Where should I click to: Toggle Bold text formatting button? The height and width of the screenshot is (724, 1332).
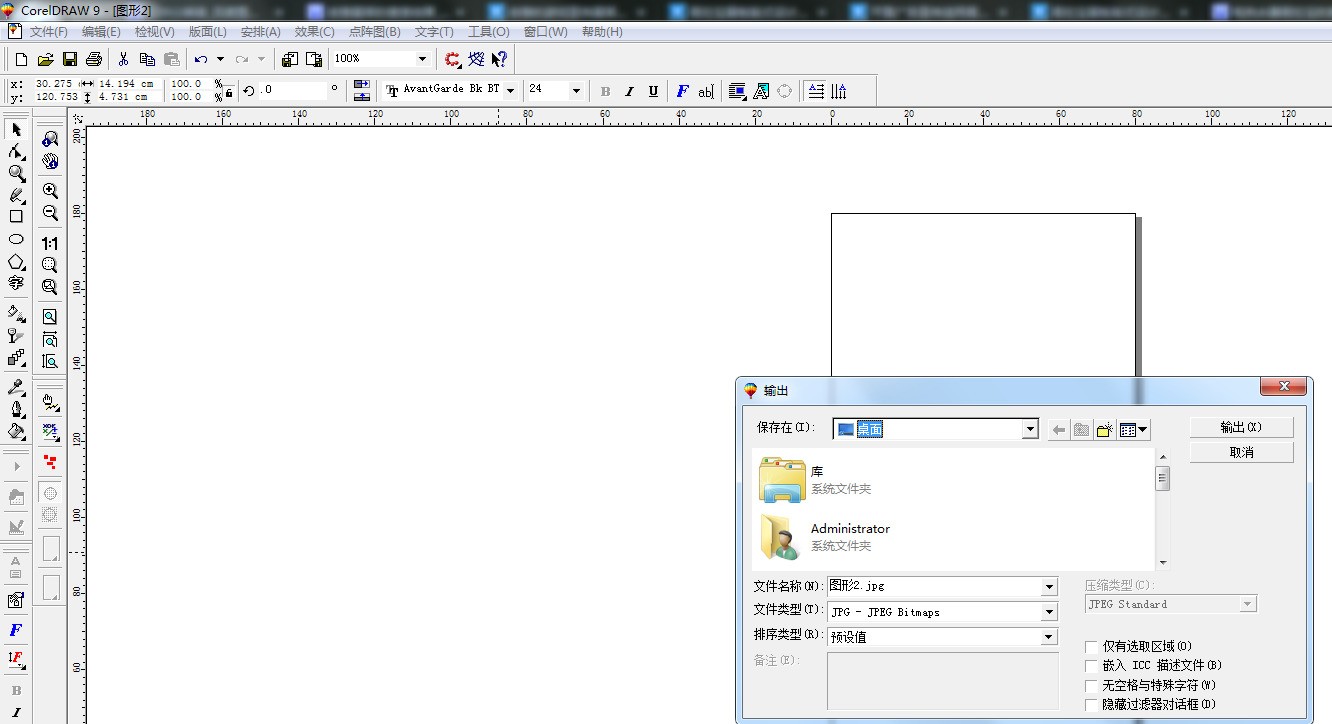point(605,91)
